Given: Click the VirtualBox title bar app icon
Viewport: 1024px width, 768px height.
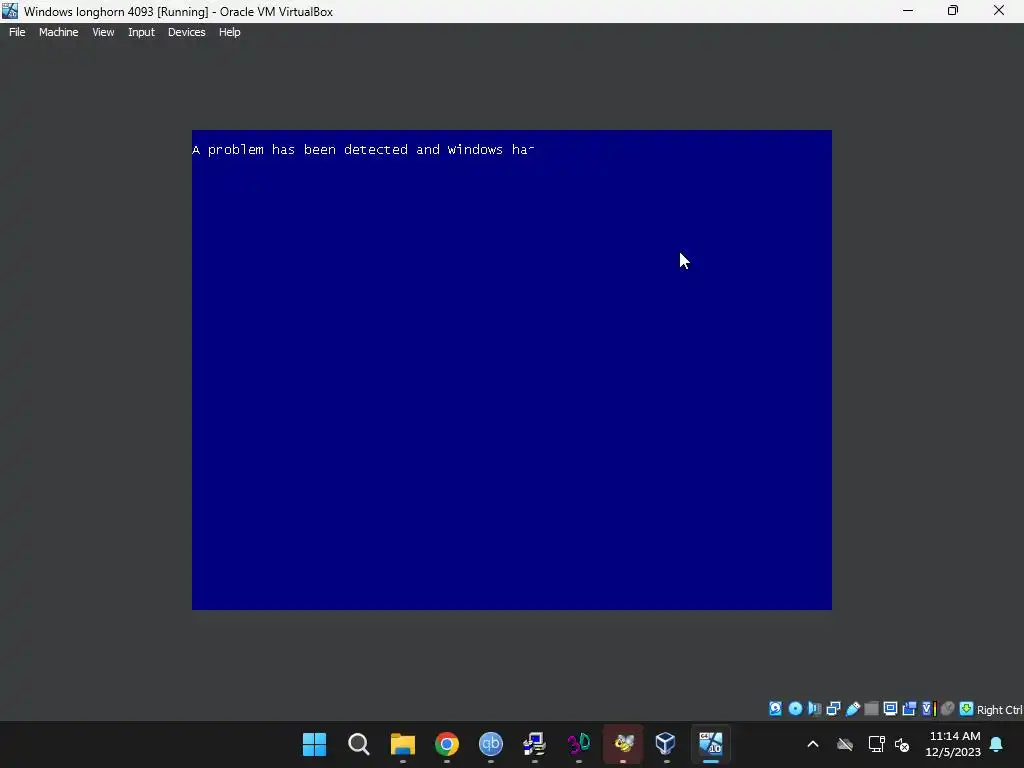Looking at the screenshot, I should [x=10, y=11].
